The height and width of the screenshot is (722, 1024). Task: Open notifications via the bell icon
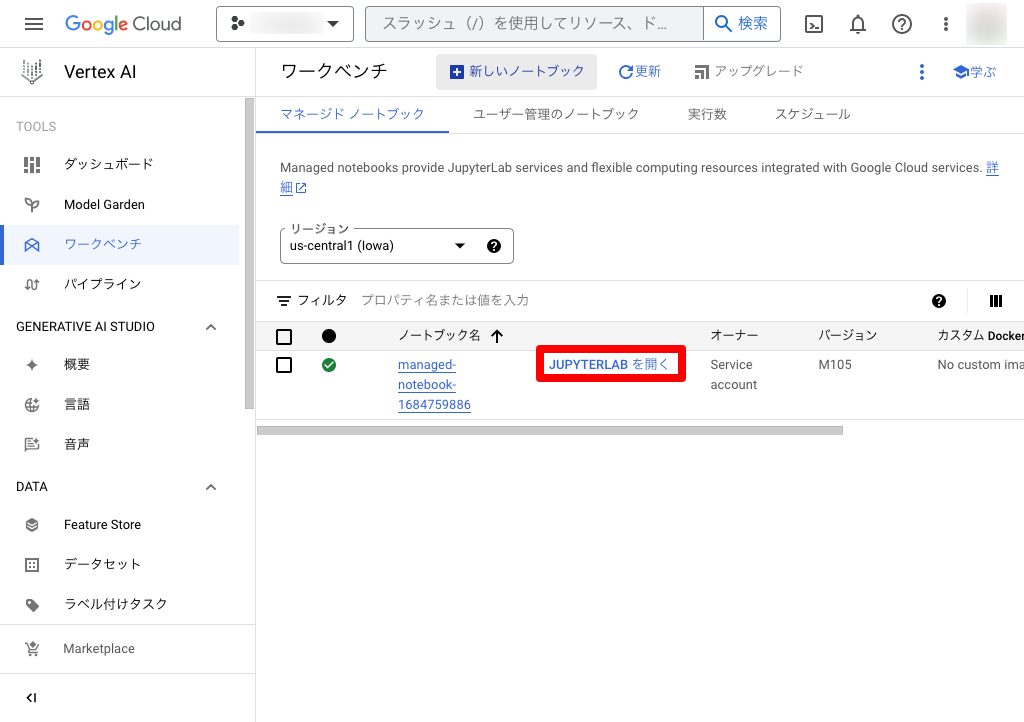(x=857, y=23)
